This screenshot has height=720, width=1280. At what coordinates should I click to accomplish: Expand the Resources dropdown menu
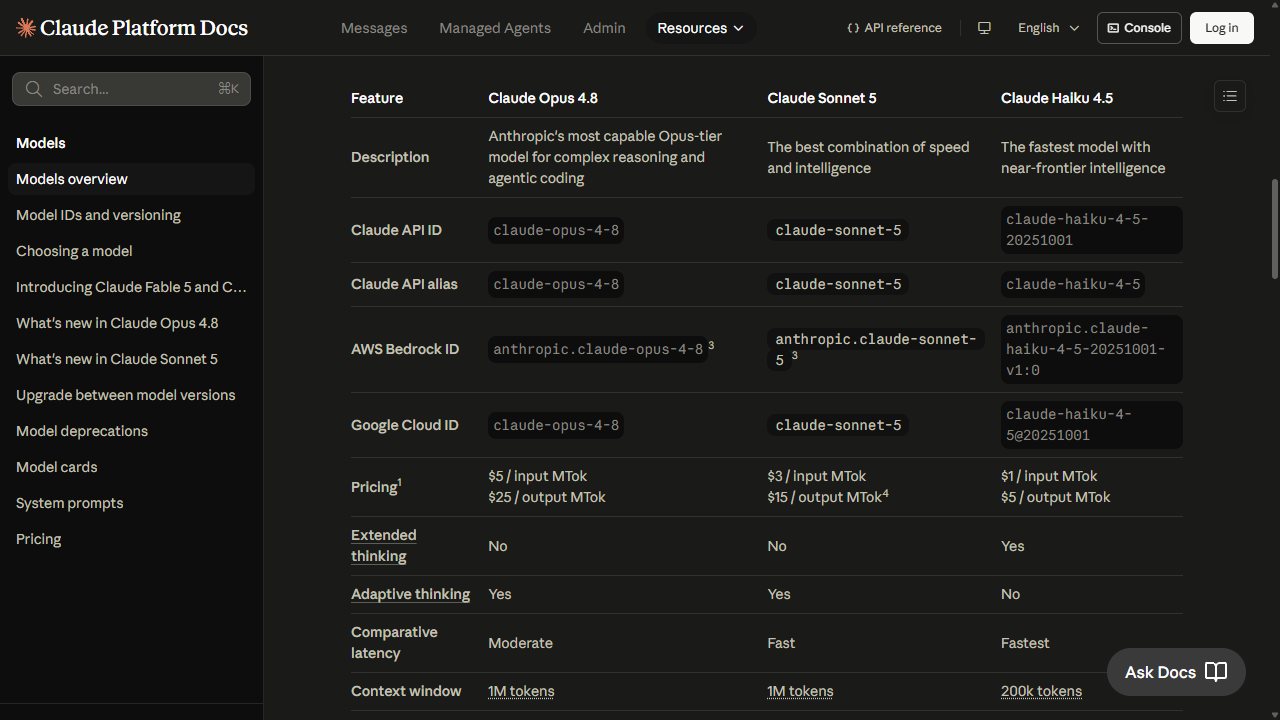click(701, 28)
